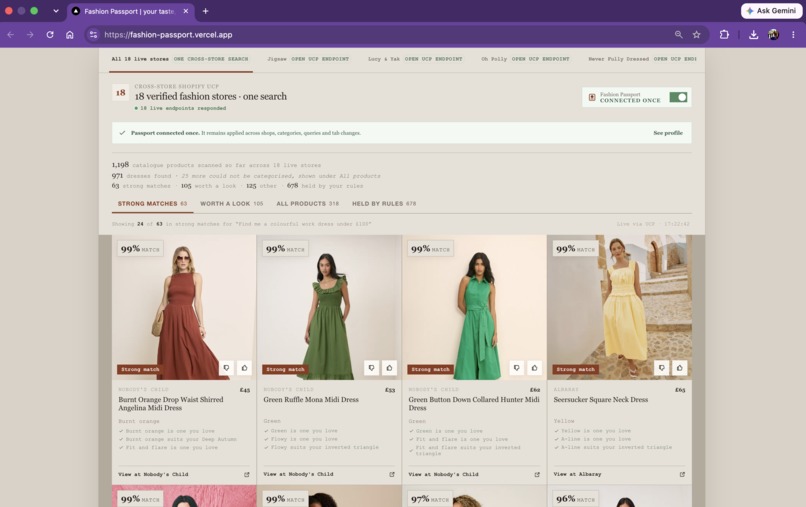Click the Fashion Passport browser tab title

tap(130, 11)
